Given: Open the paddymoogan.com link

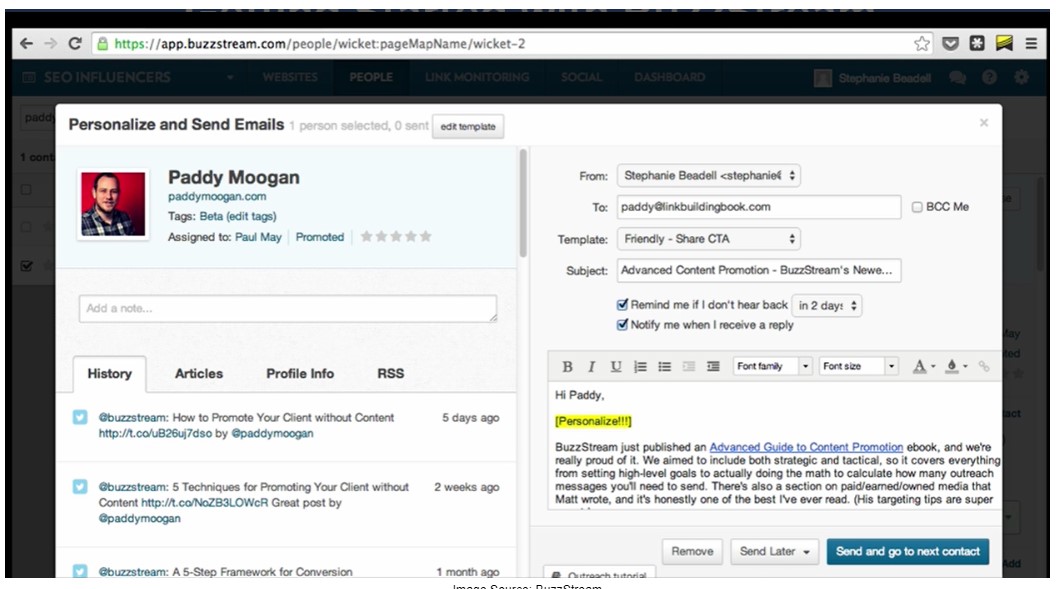Looking at the screenshot, I should coord(217,197).
